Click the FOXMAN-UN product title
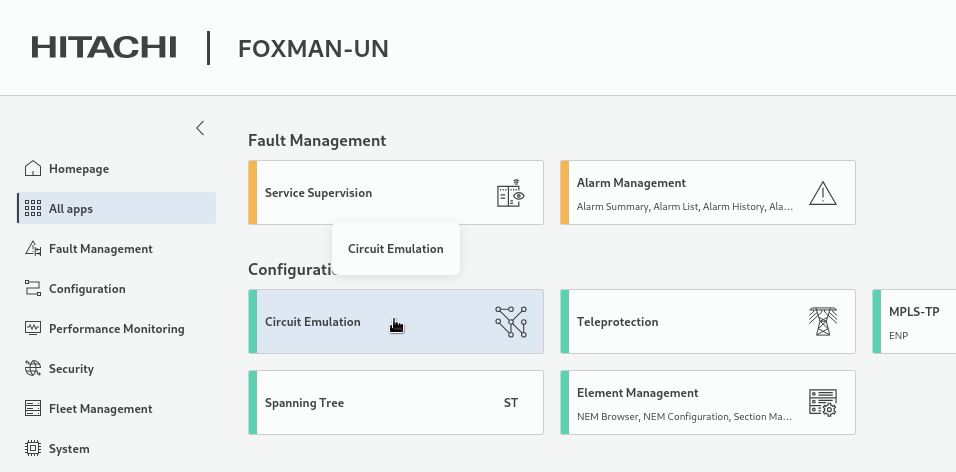The width and height of the screenshot is (956, 472). pos(313,48)
